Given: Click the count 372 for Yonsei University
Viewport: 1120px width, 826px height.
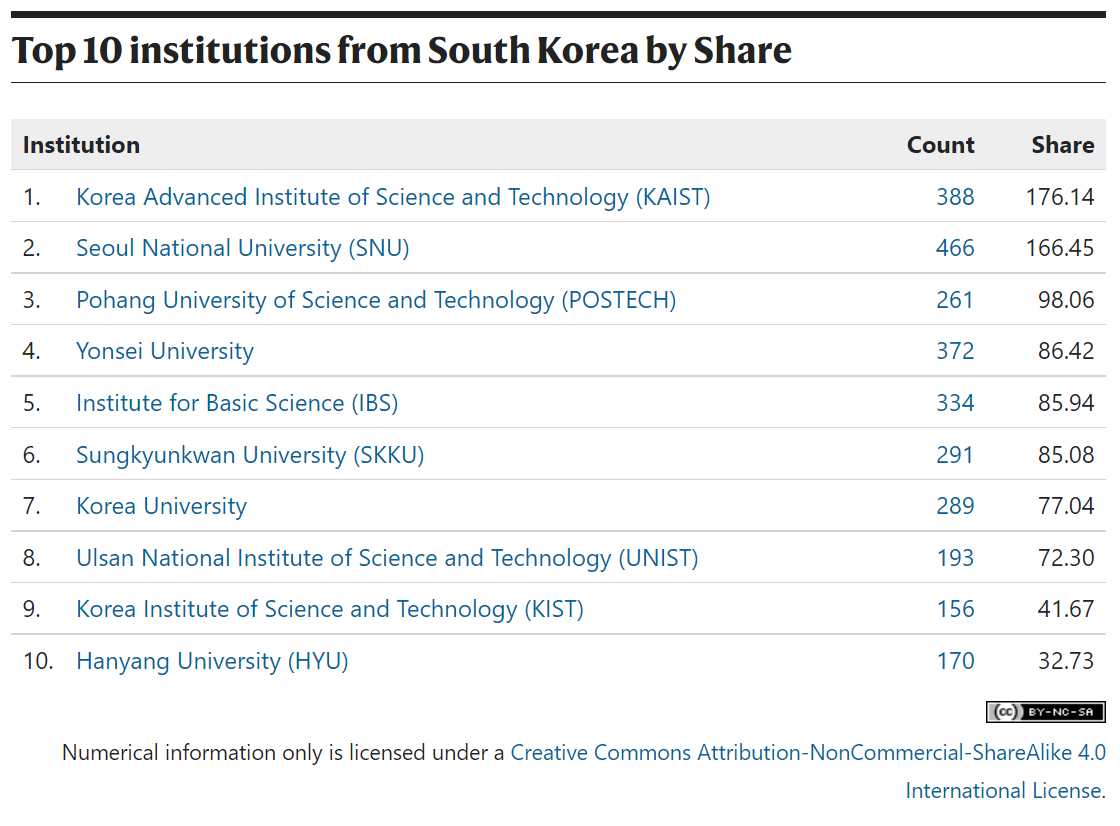Looking at the screenshot, I should pos(958,351).
